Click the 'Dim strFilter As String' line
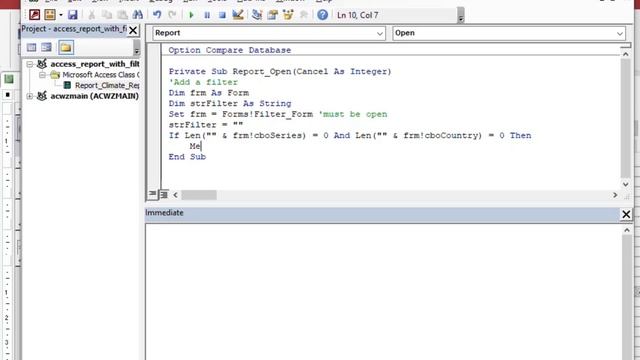Image resolution: width=640 pixels, height=360 pixels. tap(230, 103)
